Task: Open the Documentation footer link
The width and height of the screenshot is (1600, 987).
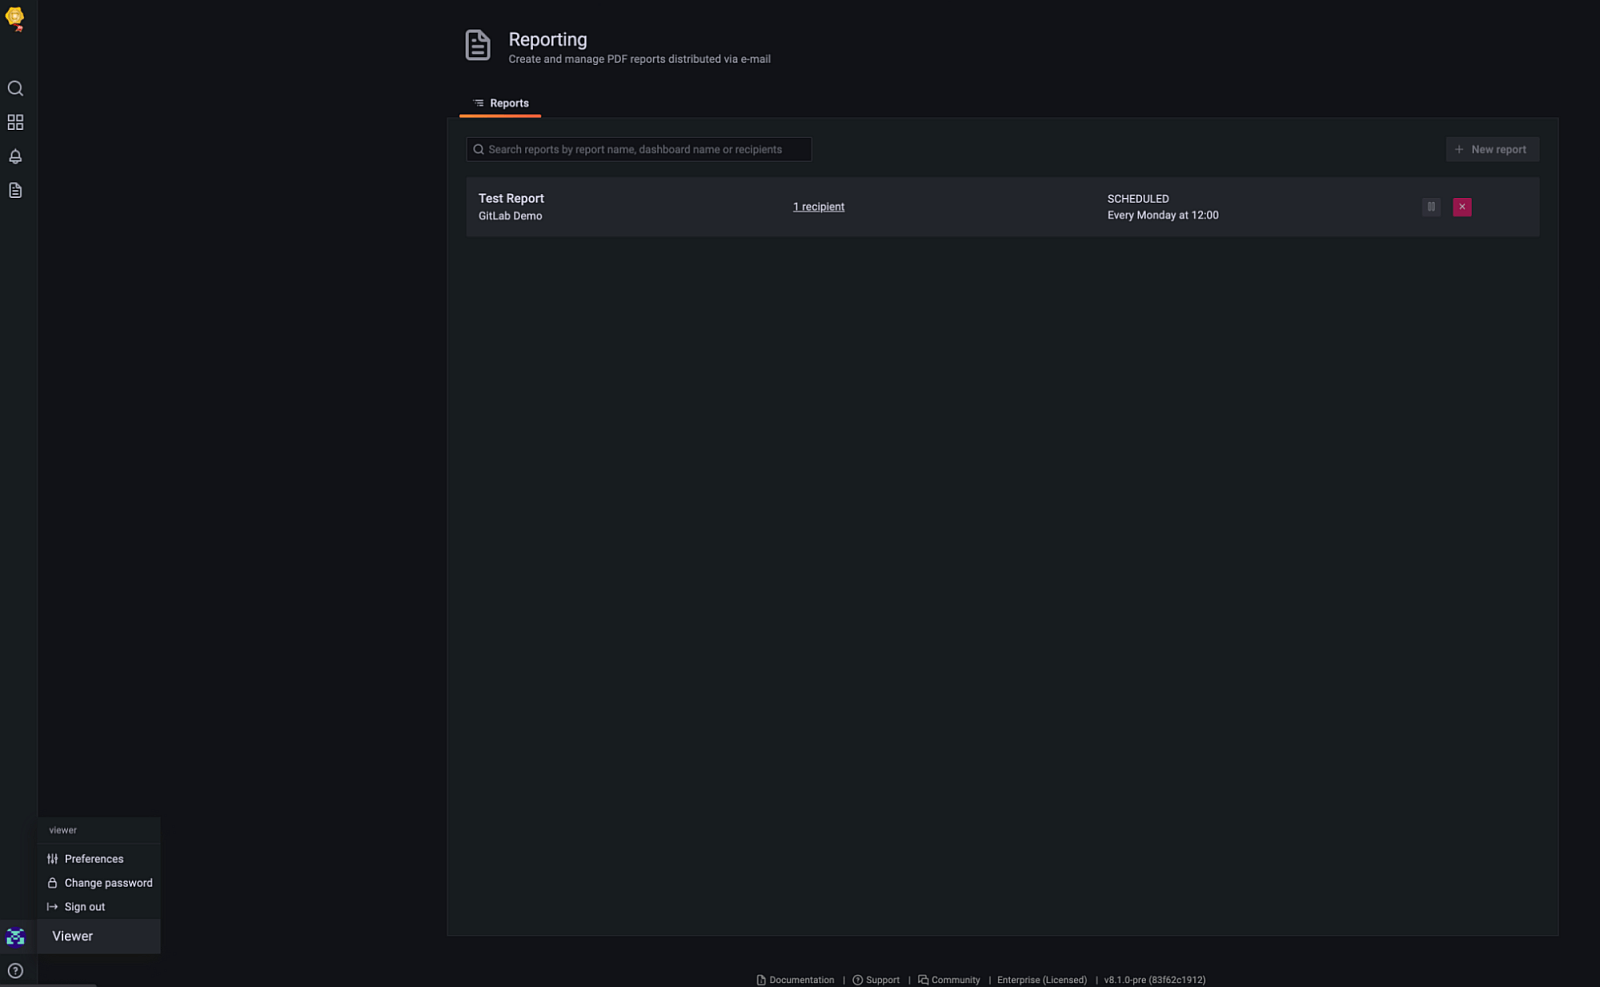Action: point(795,980)
